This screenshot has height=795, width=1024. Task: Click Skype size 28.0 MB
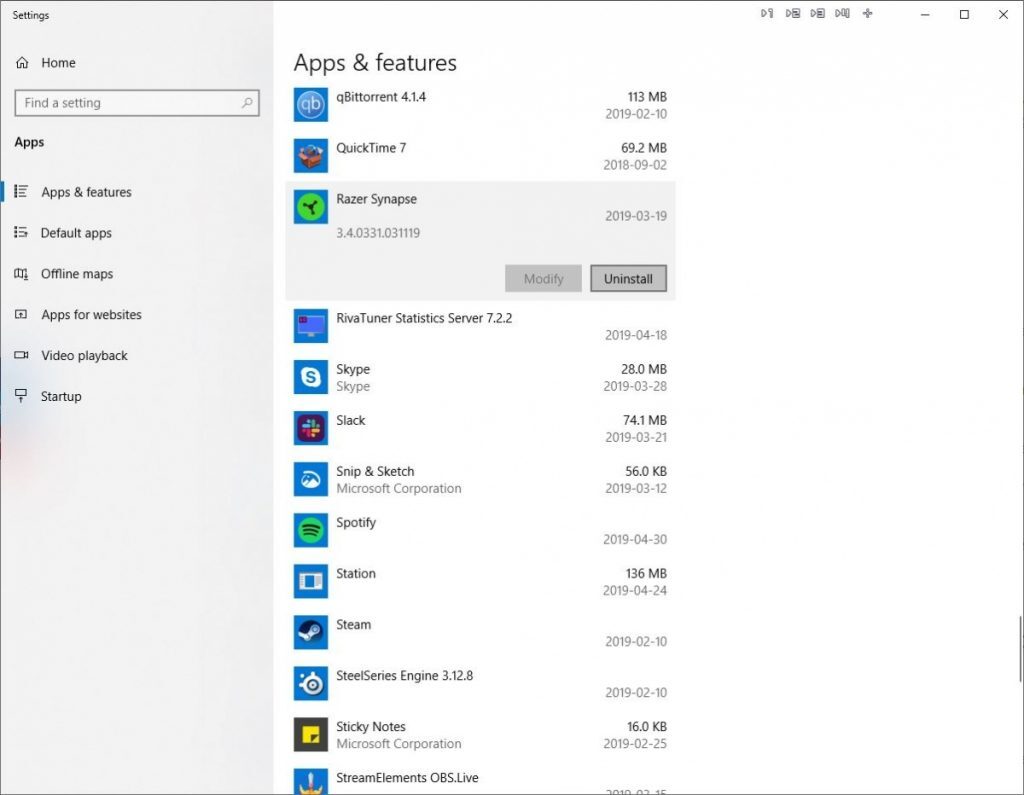pos(644,369)
